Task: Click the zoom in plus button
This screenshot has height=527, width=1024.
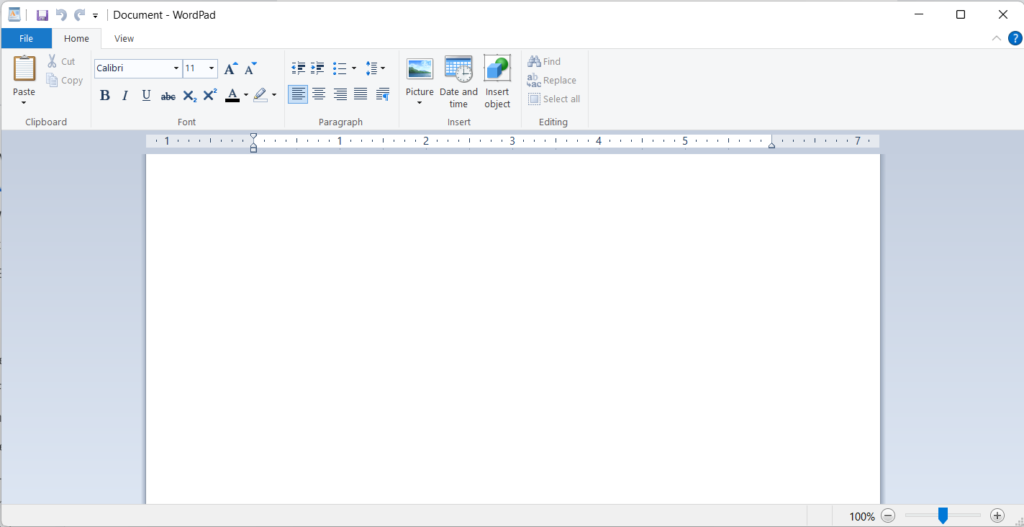Action: click(996, 516)
